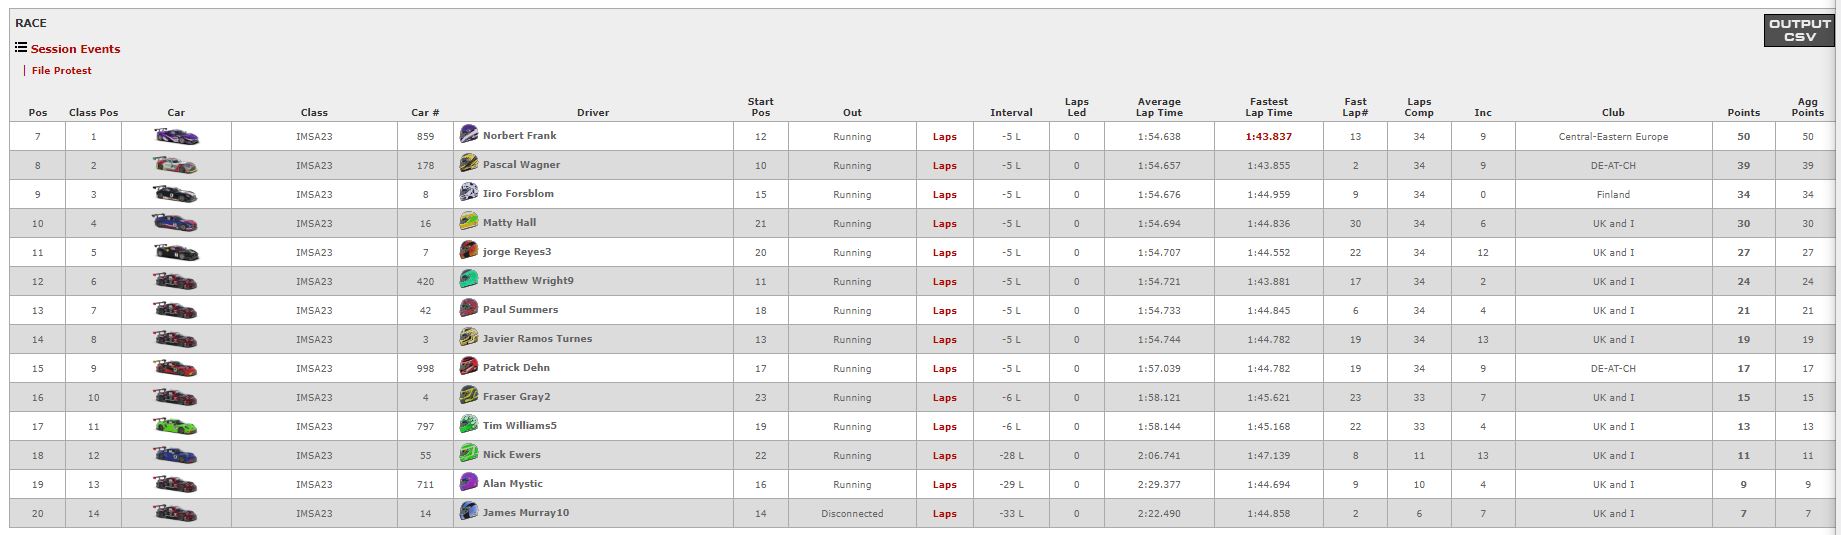Viewport: 1841px width, 535px height.
Task: Click the green car thumbnail for car 797
Action: (176, 426)
